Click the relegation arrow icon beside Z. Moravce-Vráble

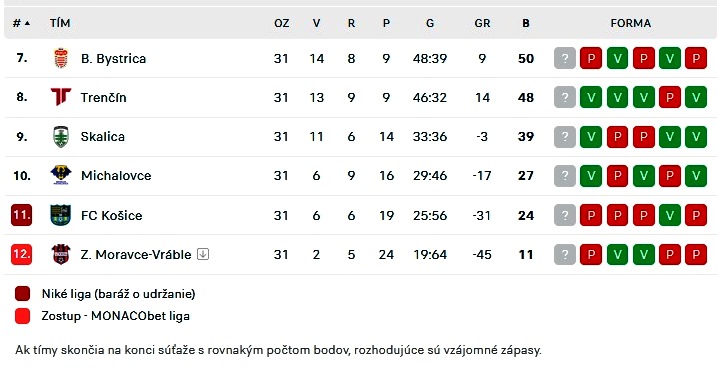(203, 254)
